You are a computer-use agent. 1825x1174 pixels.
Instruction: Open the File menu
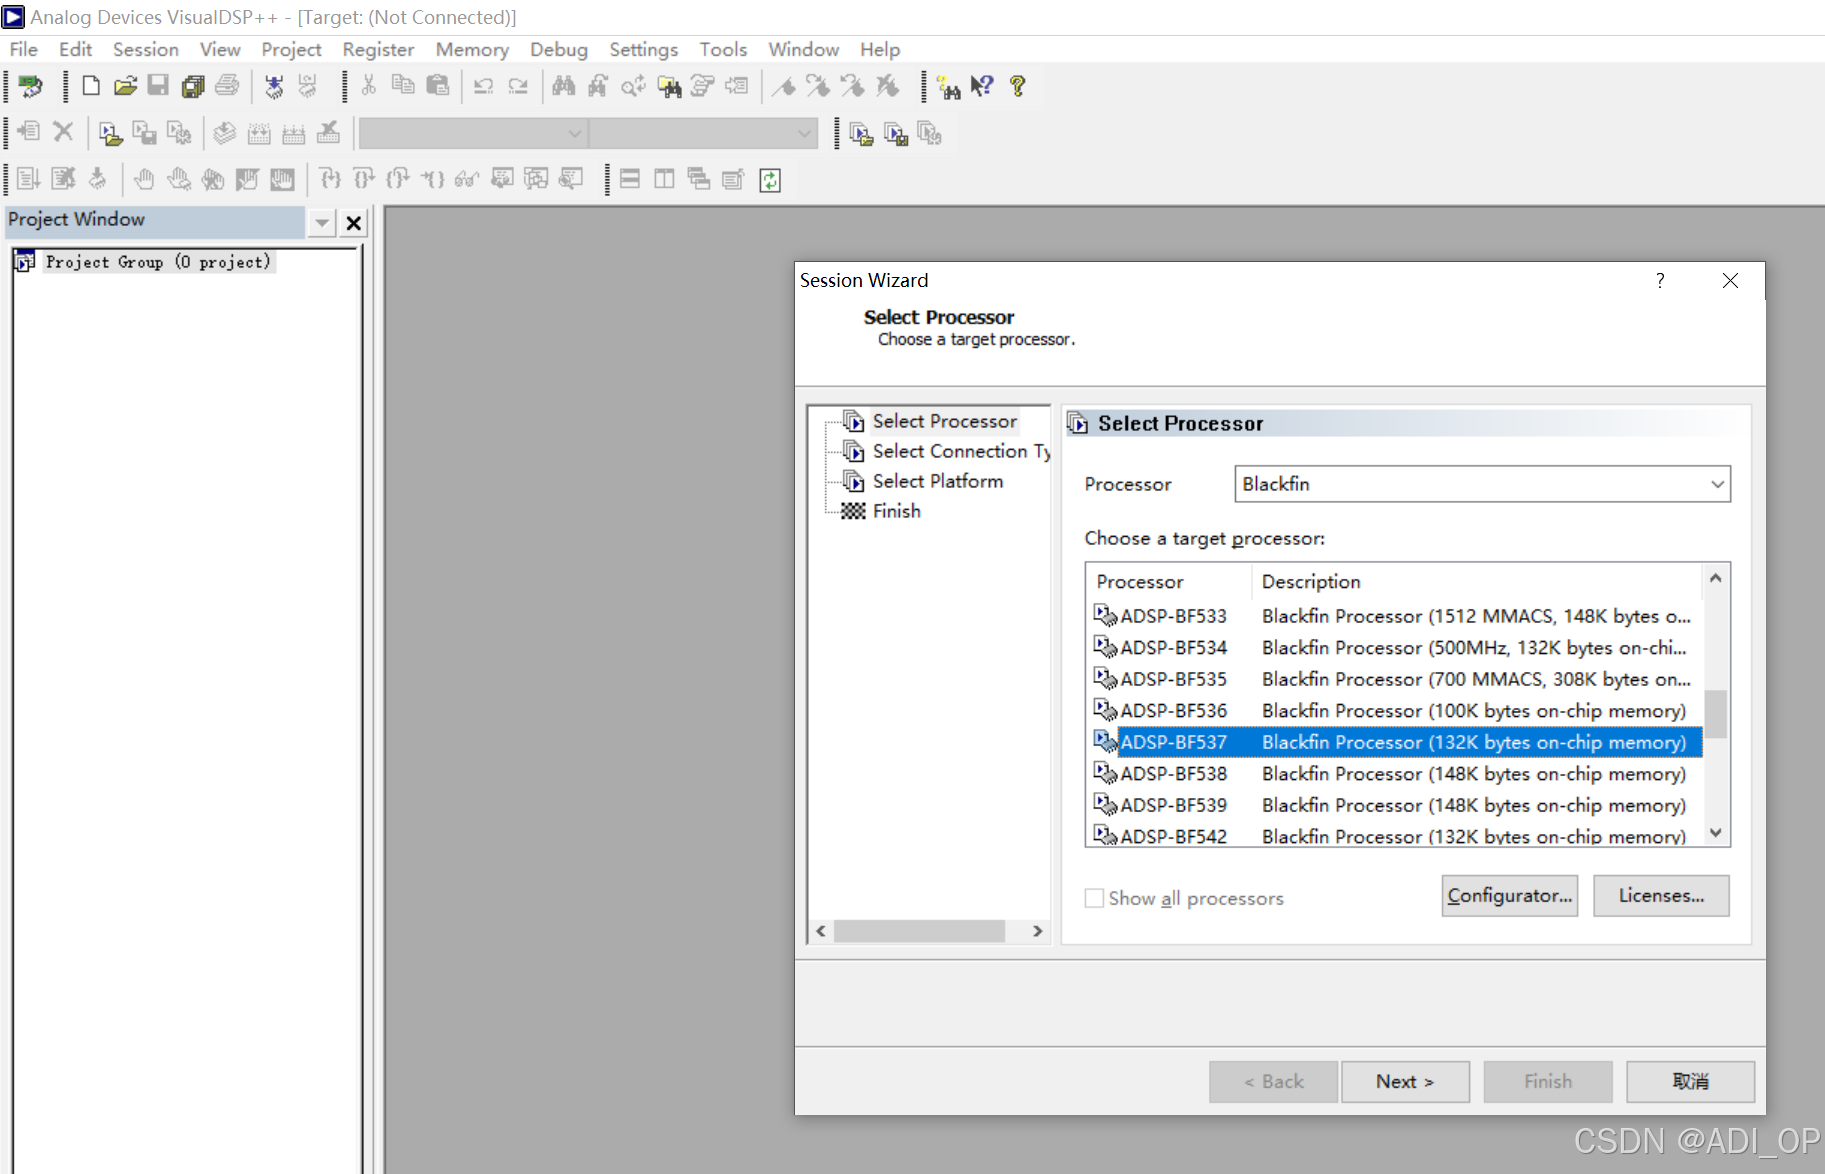[23, 49]
